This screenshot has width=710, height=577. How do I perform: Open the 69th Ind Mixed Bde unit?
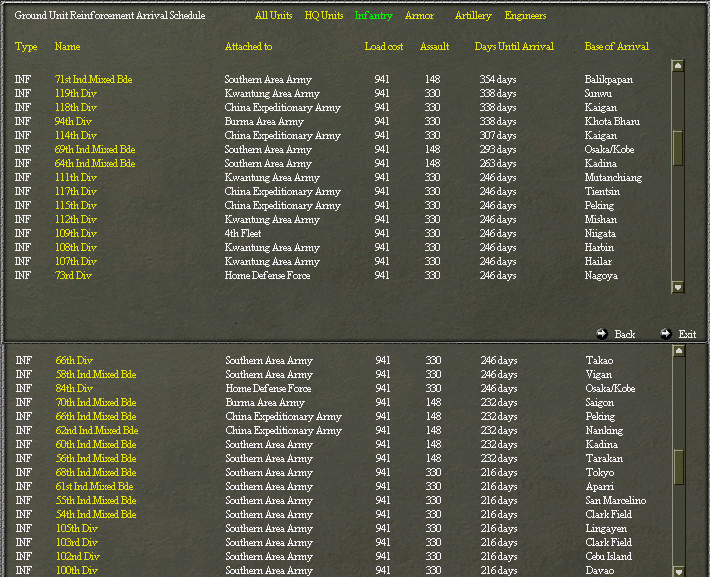point(95,149)
